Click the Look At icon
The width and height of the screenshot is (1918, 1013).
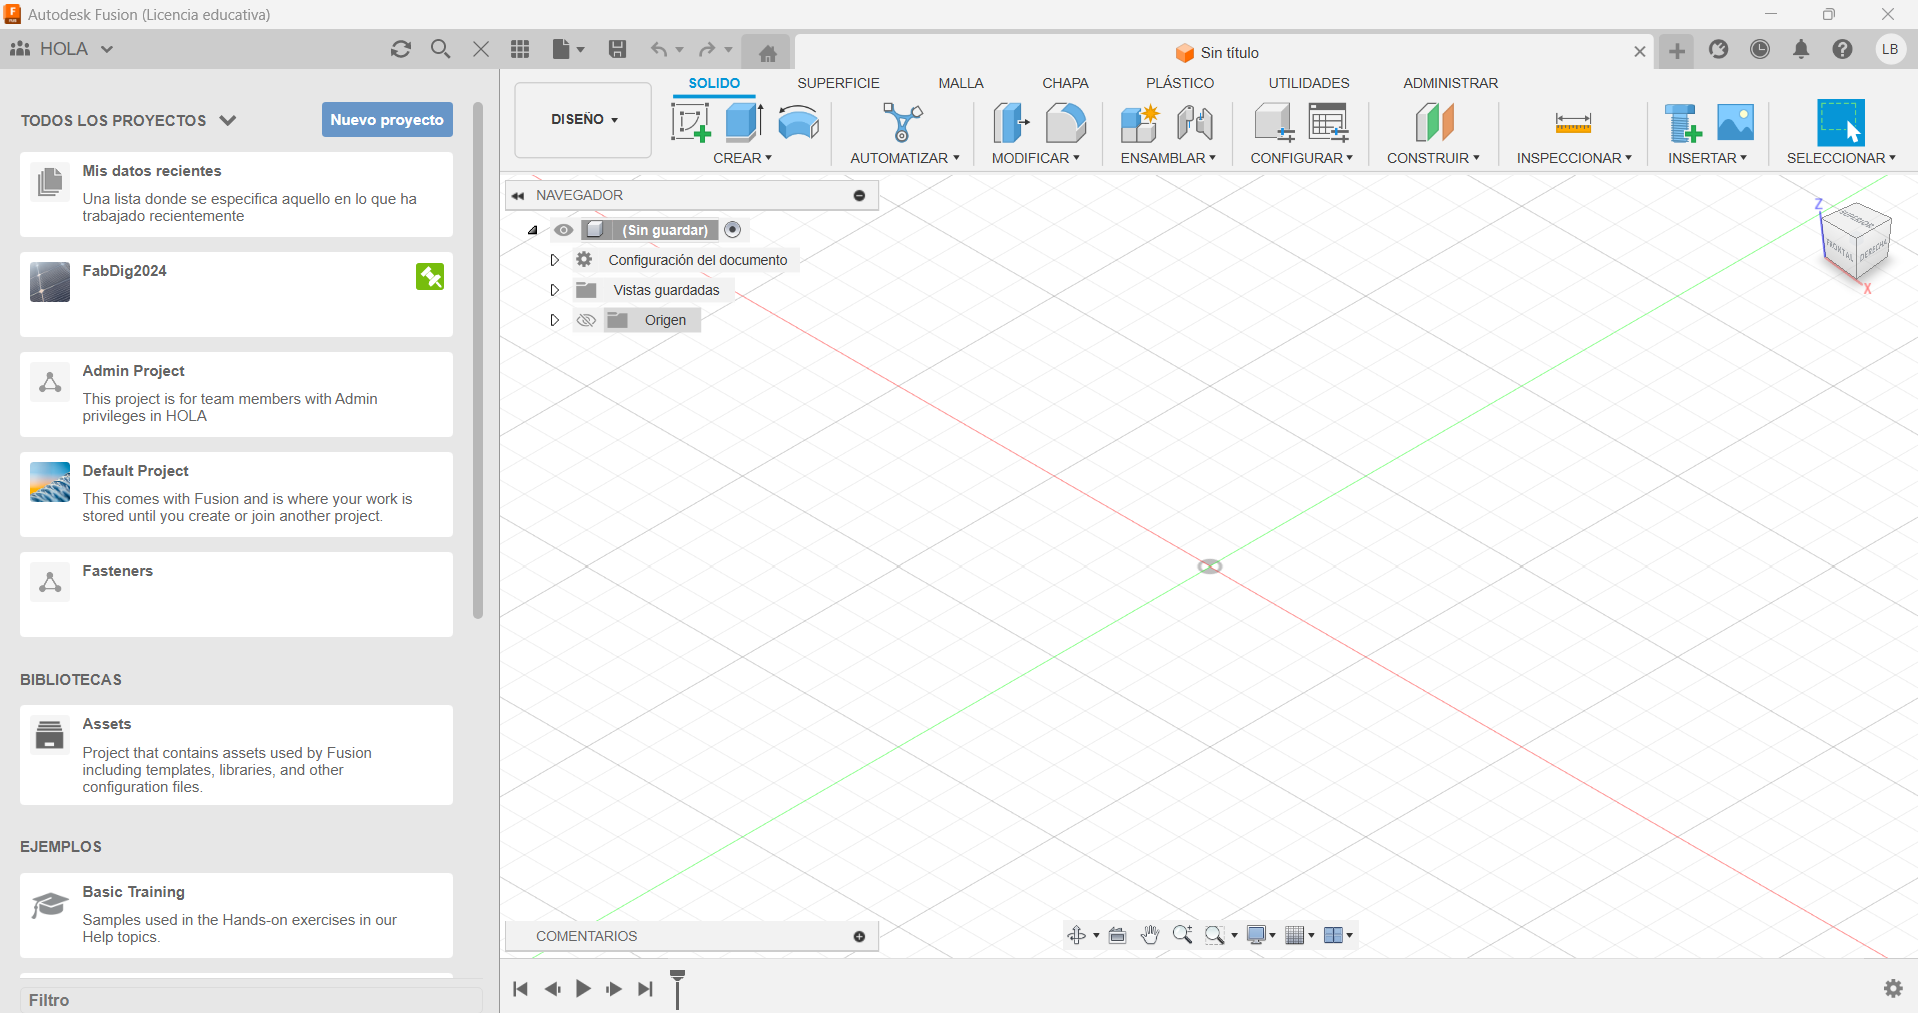[1118, 935]
